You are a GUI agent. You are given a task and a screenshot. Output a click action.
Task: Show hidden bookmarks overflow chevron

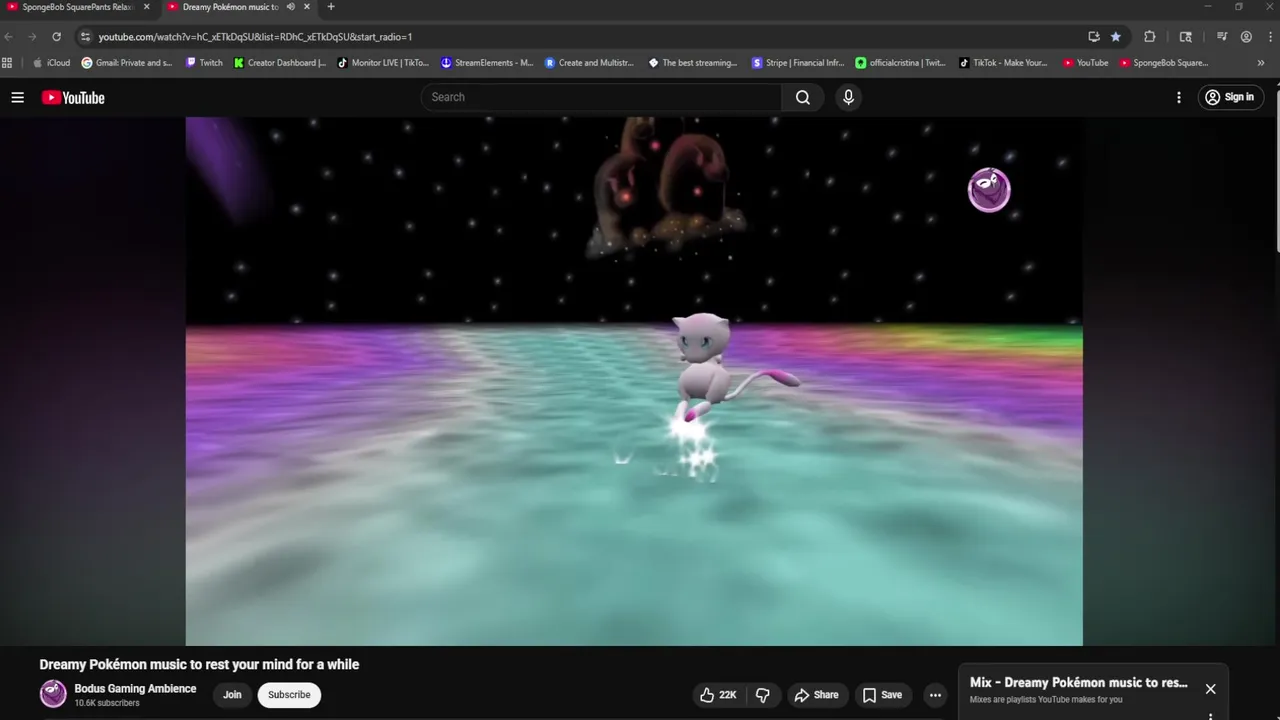pos(1261,63)
